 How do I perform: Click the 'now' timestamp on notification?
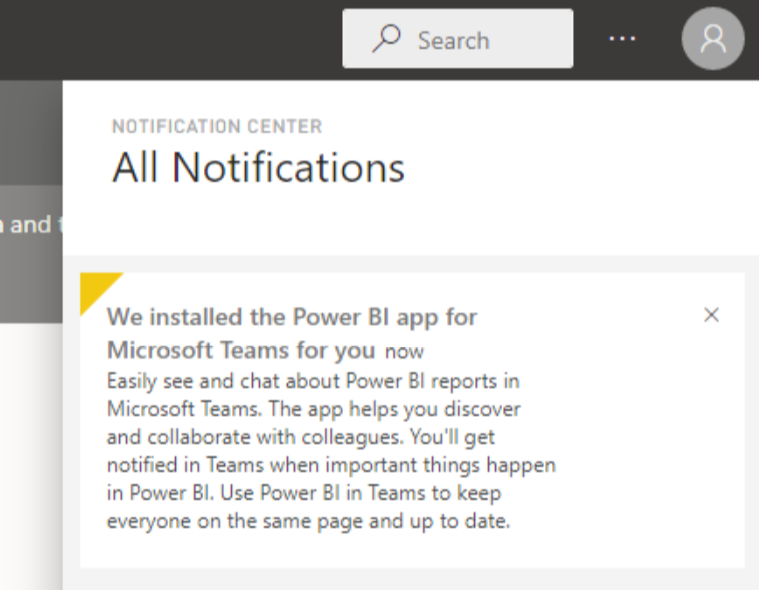click(404, 352)
